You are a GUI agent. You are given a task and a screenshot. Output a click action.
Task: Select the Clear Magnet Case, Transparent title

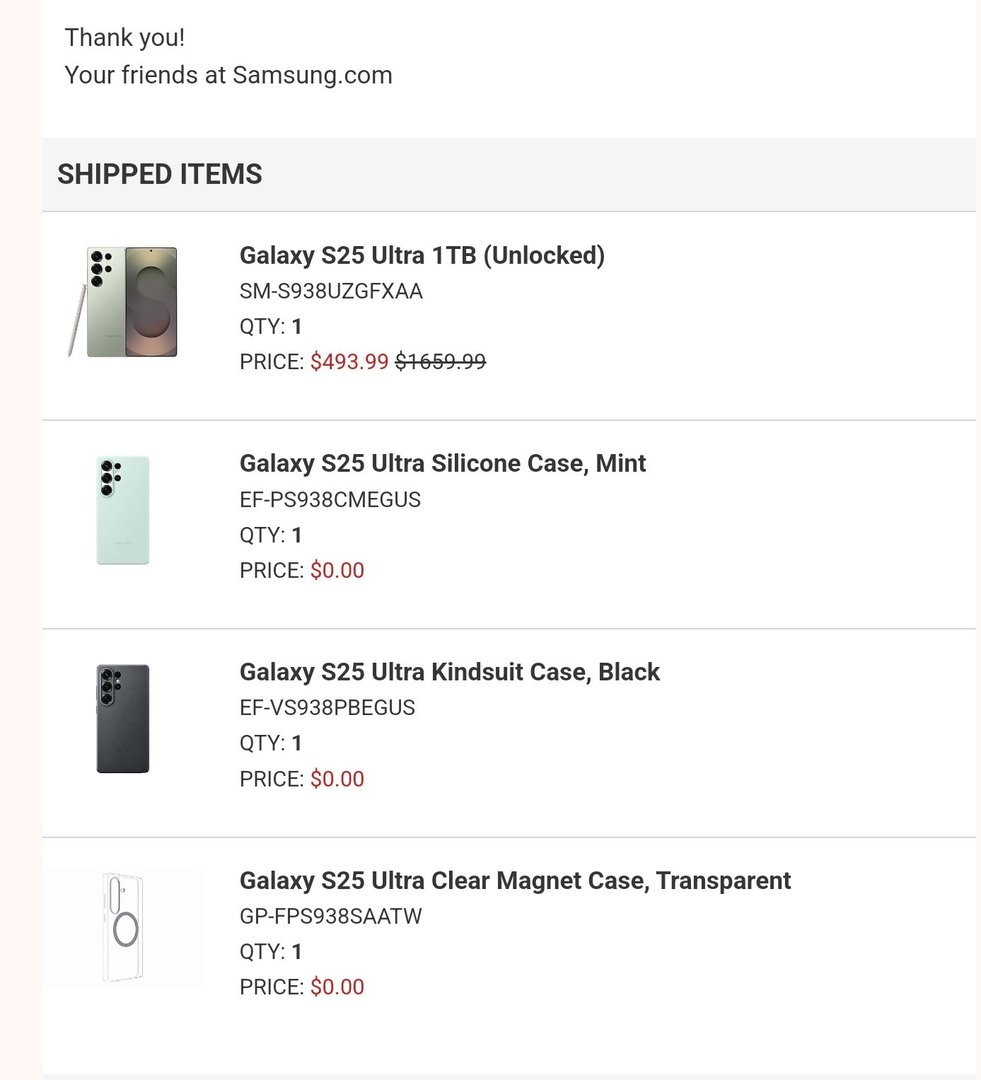click(515, 881)
